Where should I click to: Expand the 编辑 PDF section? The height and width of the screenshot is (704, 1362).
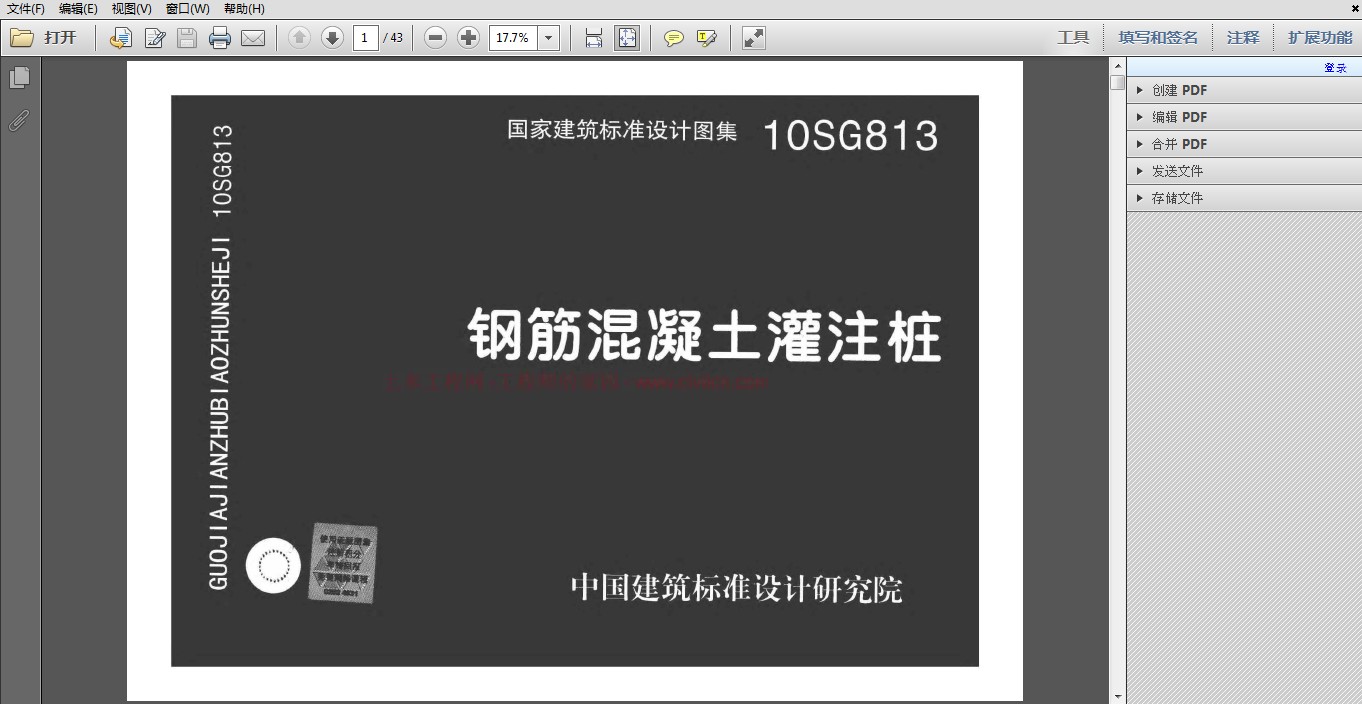(1244, 117)
